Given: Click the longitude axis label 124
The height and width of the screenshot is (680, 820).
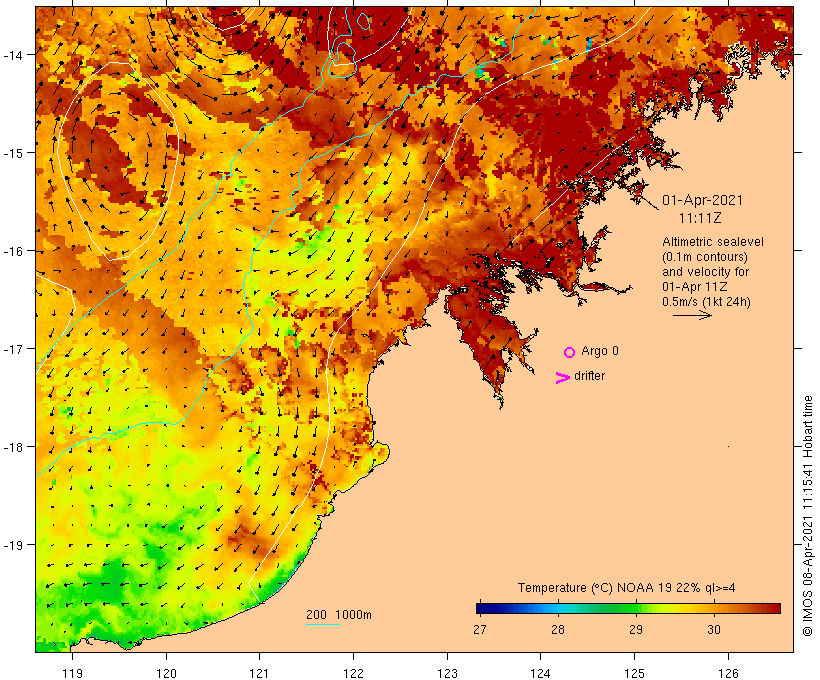Looking at the screenshot, I should point(541,673).
